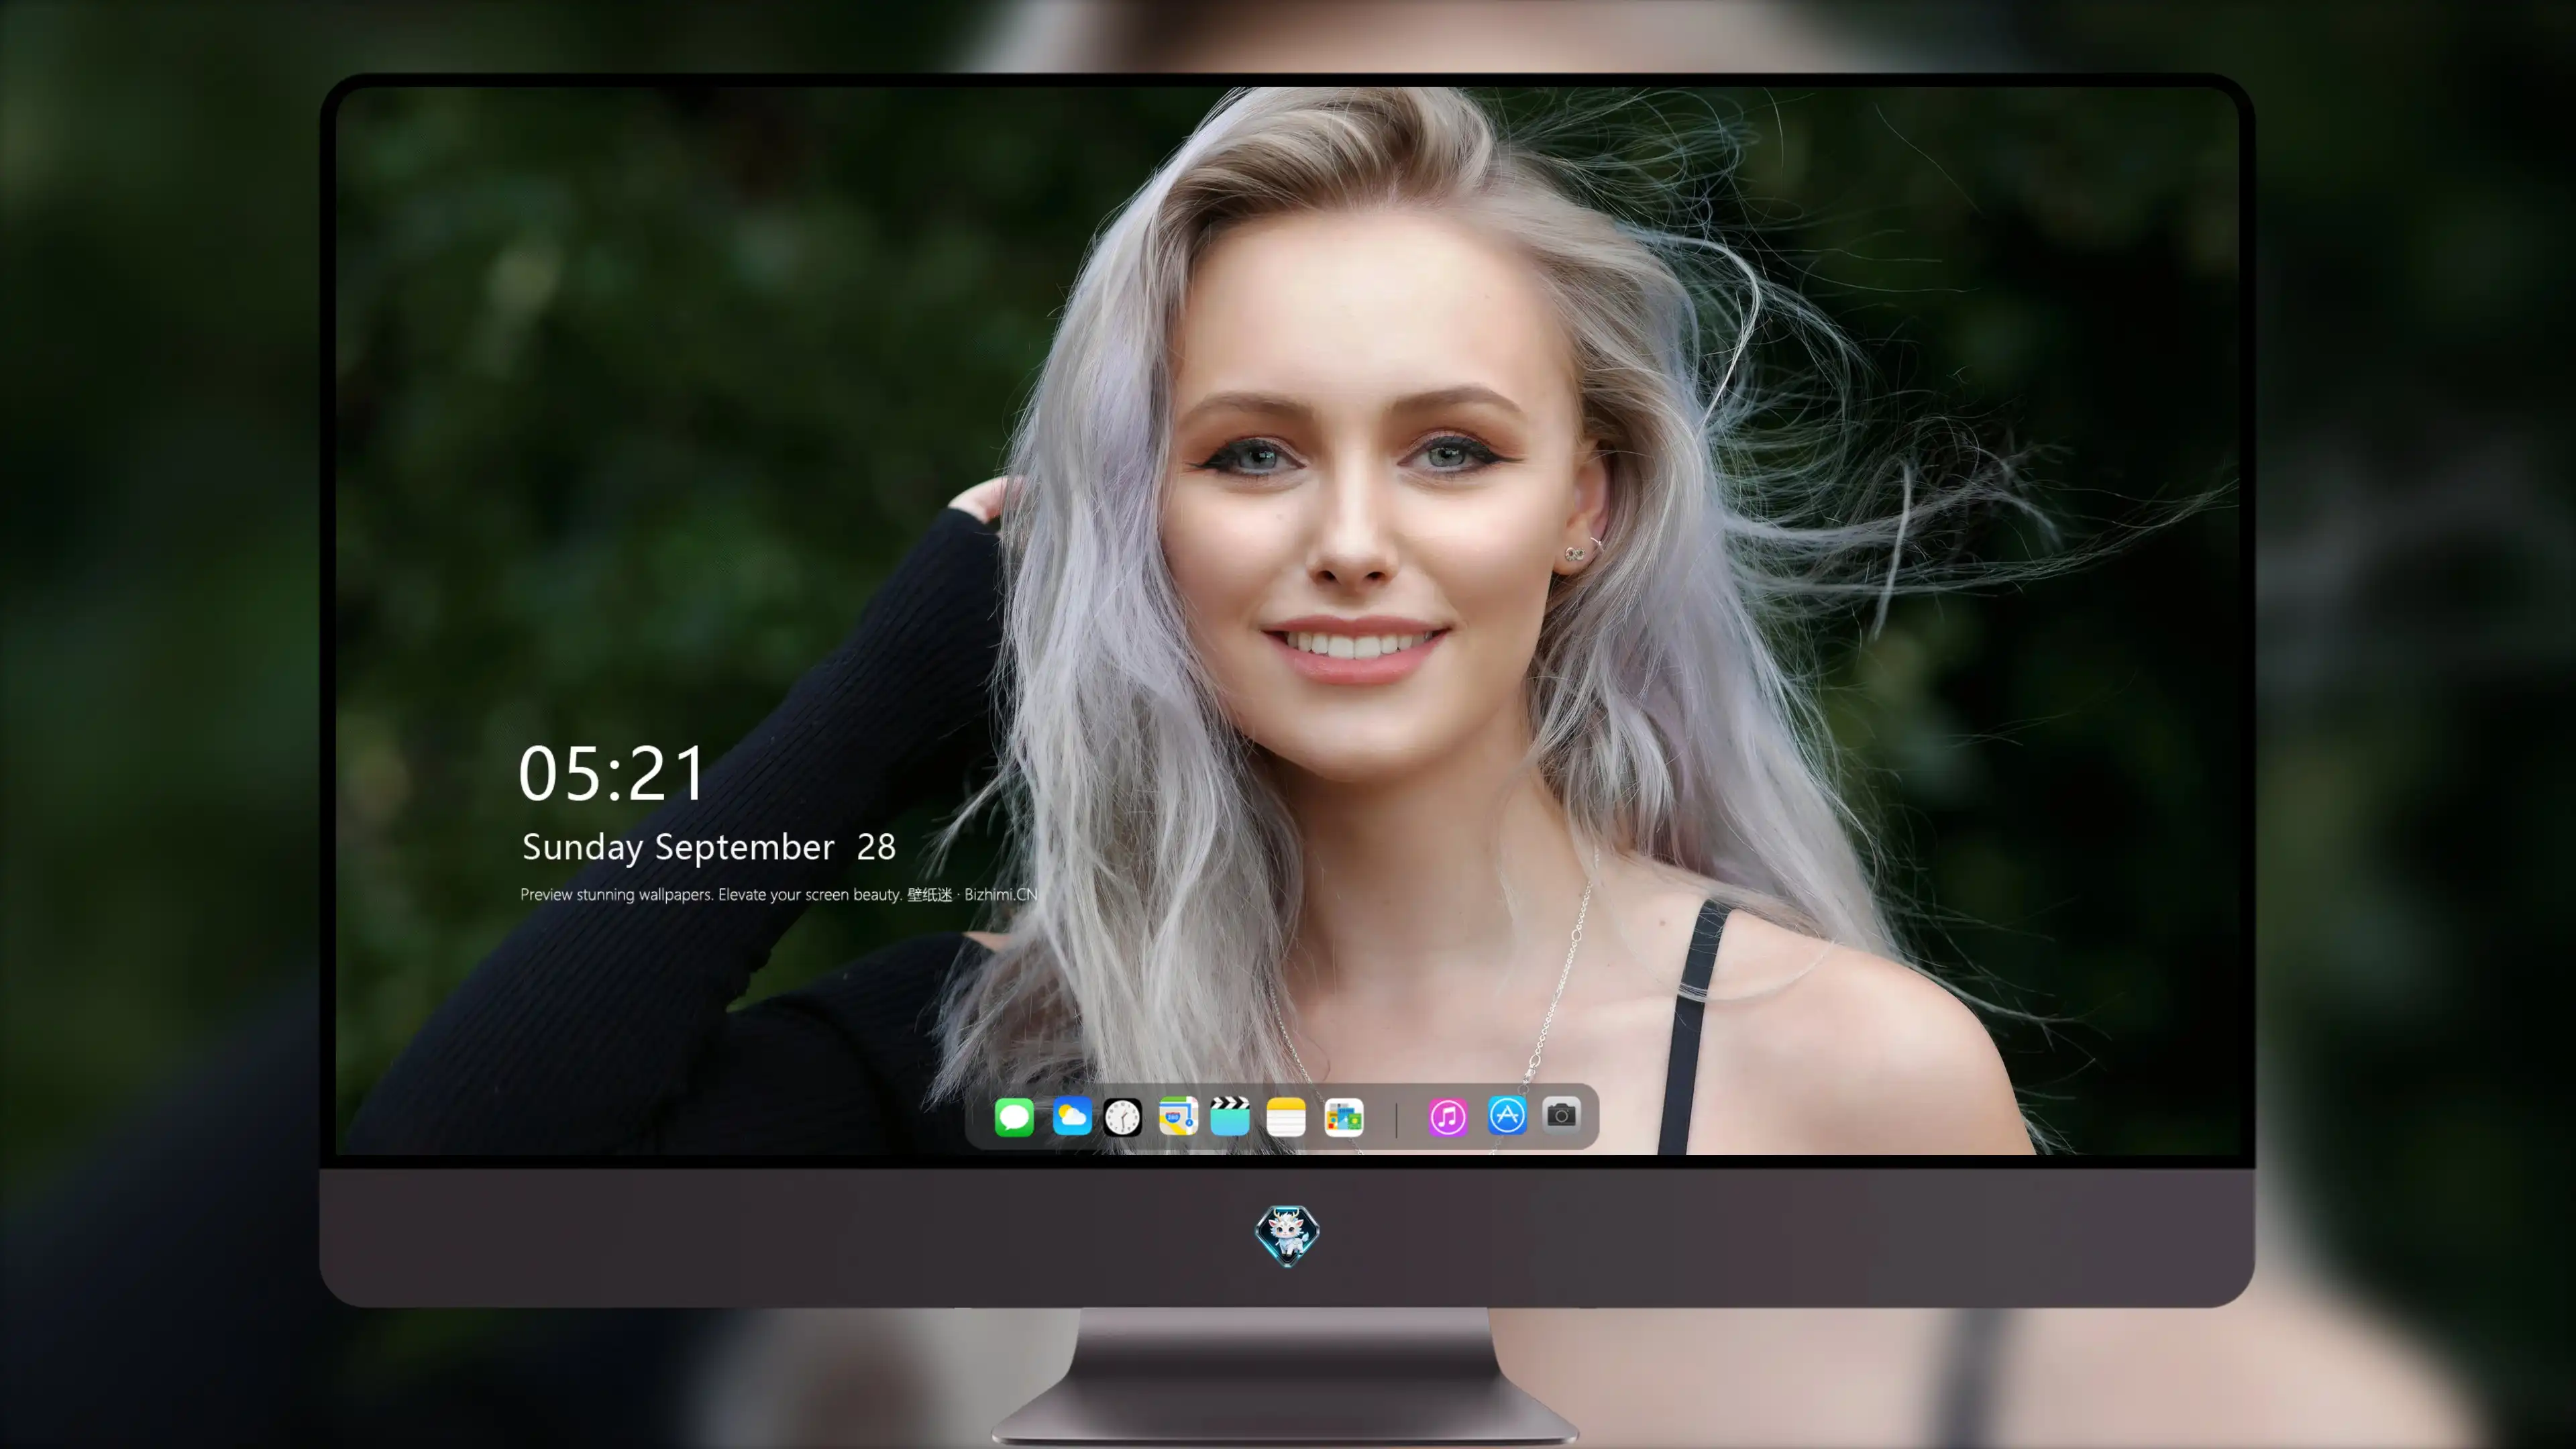Click the 'Preview stunning wallpapers' caption text

[x=779, y=894]
